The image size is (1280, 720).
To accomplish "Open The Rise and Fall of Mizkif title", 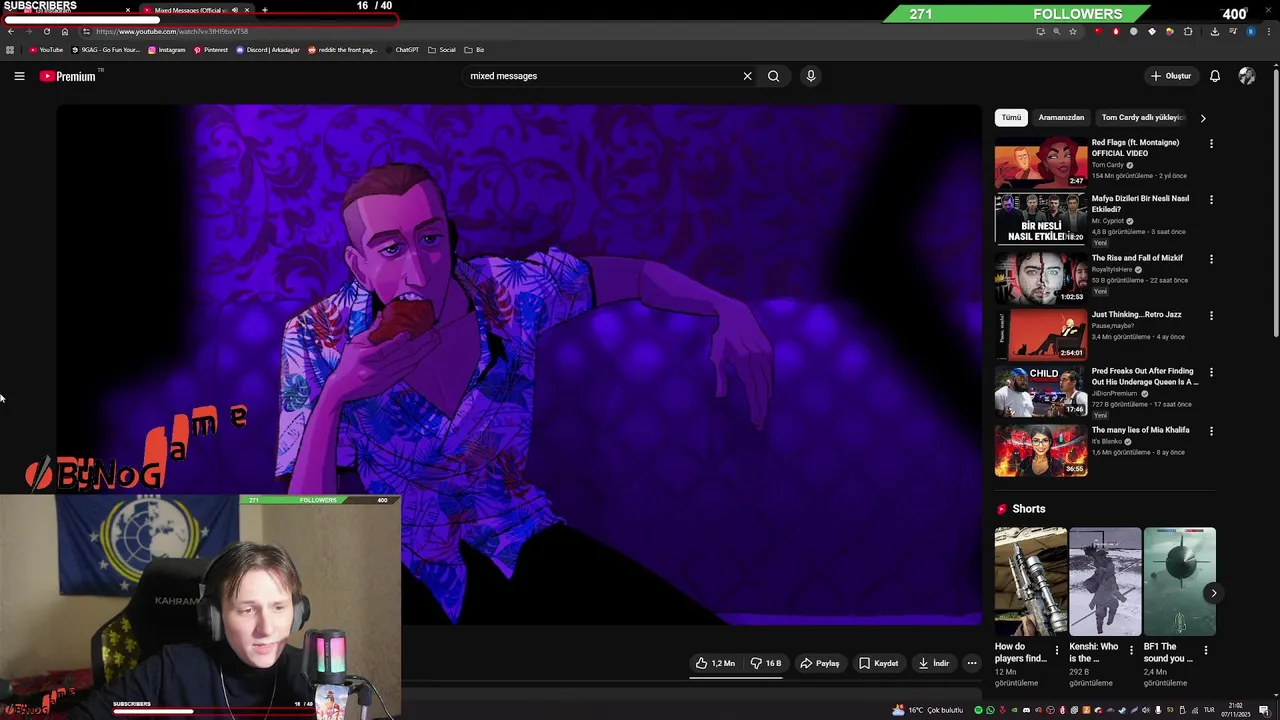I will pyautogui.click(x=1137, y=258).
